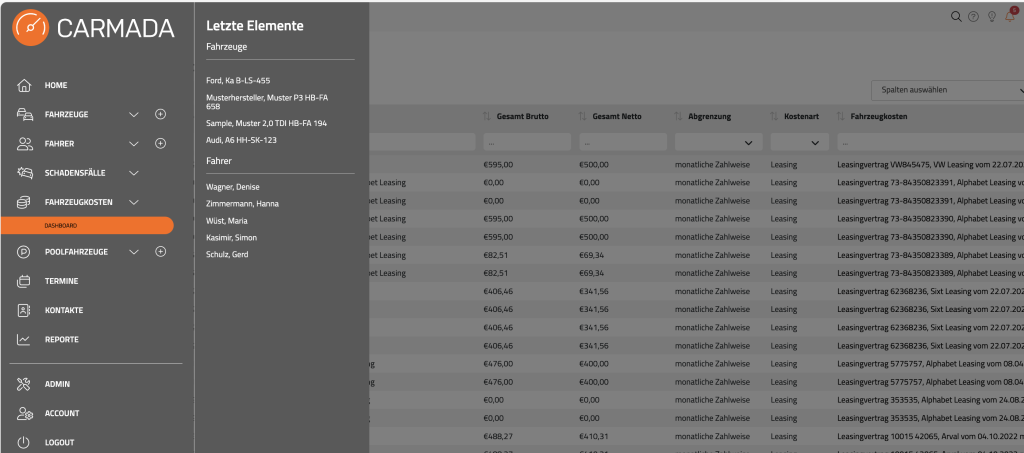Click the ACCOUNT menu label
Viewport: 1024px width, 453px height.
[62, 413]
